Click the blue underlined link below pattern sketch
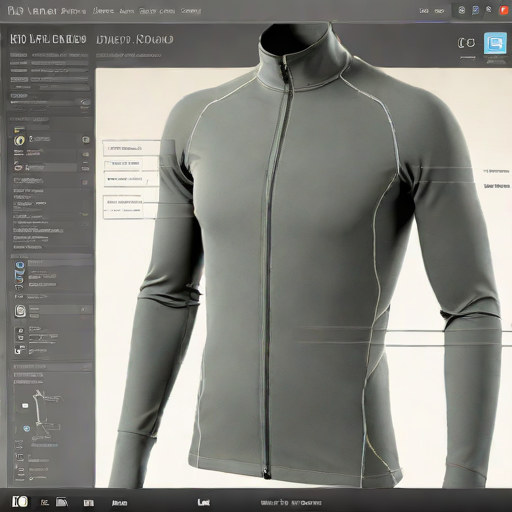The height and width of the screenshot is (512, 512). [x=45, y=445]
